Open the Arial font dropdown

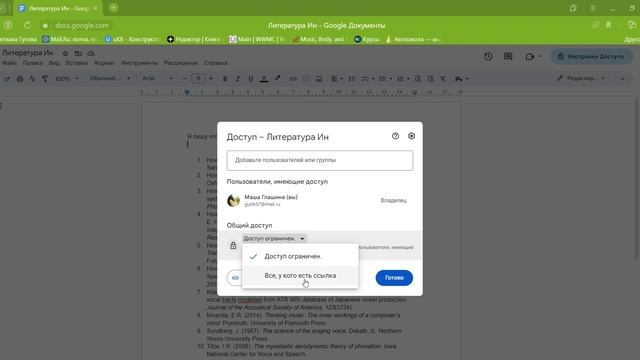tap(157, 78)
